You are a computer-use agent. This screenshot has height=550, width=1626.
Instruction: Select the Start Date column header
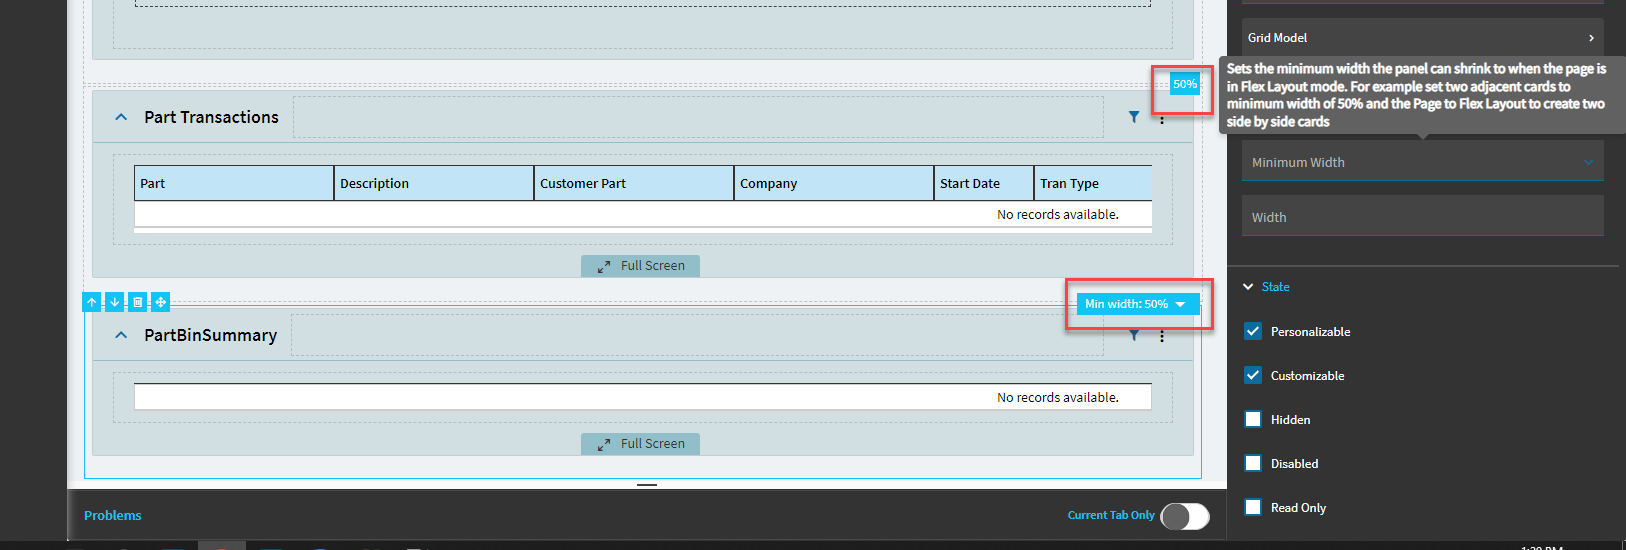click(x=984, y=184)
